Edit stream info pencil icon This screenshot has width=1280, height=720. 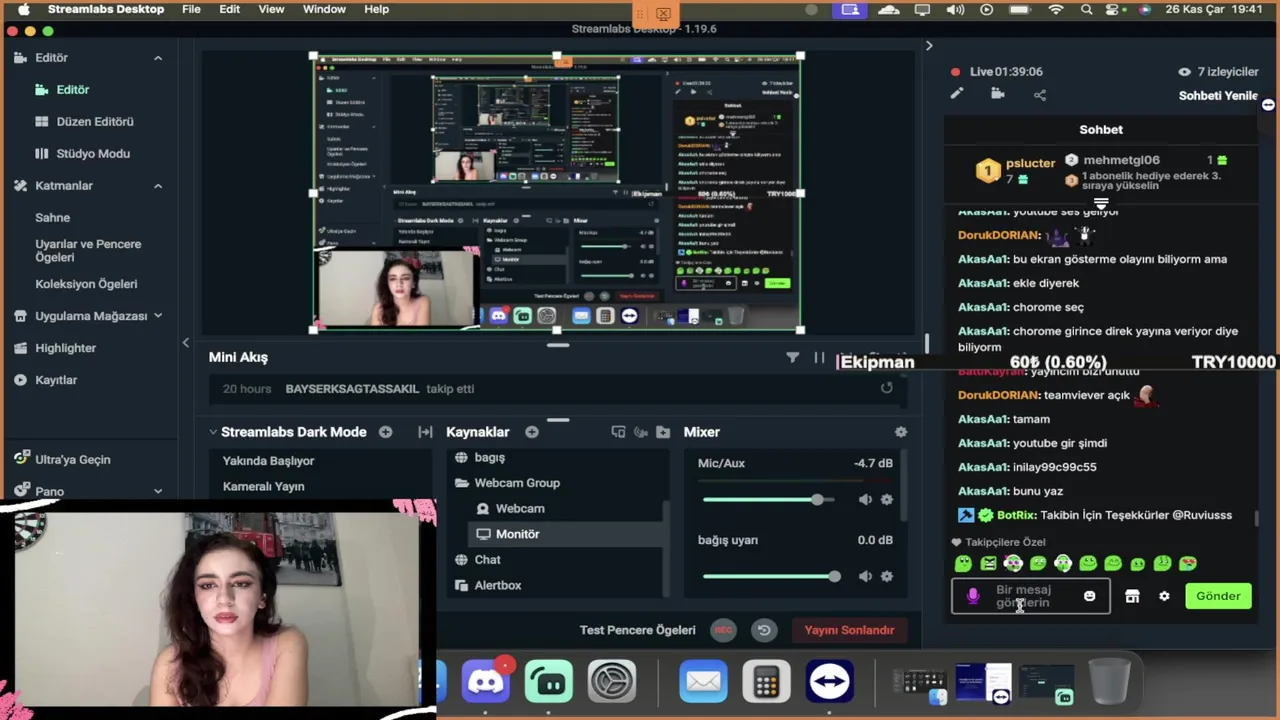(957, 94)
